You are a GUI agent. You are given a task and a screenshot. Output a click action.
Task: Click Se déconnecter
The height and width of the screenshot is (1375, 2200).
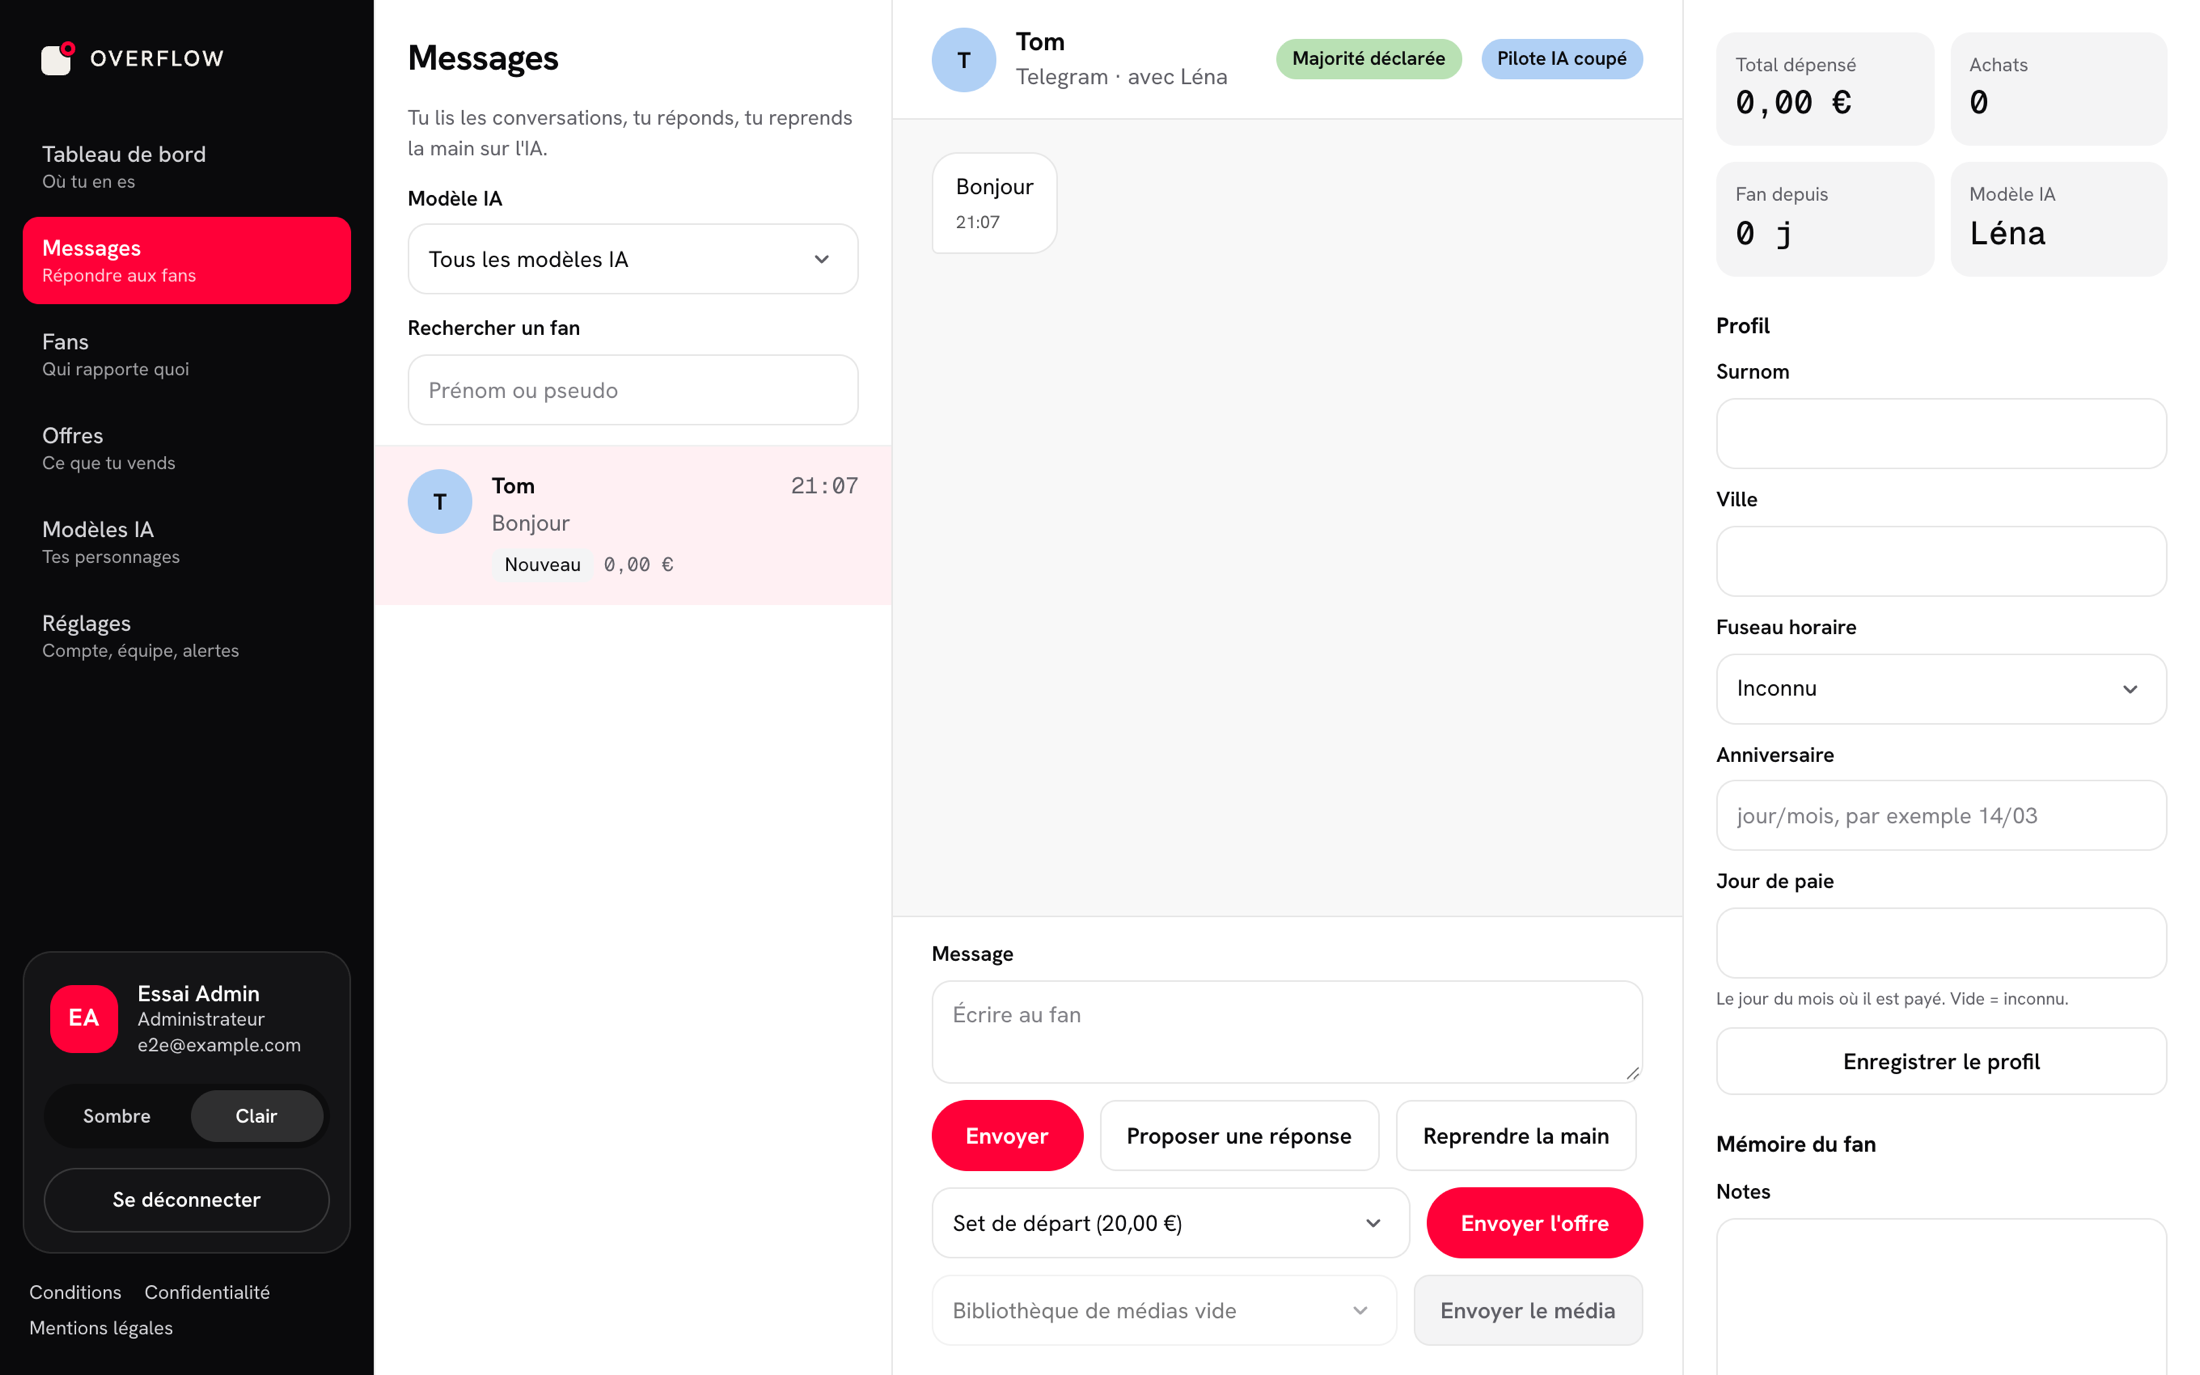(186, 1199)
